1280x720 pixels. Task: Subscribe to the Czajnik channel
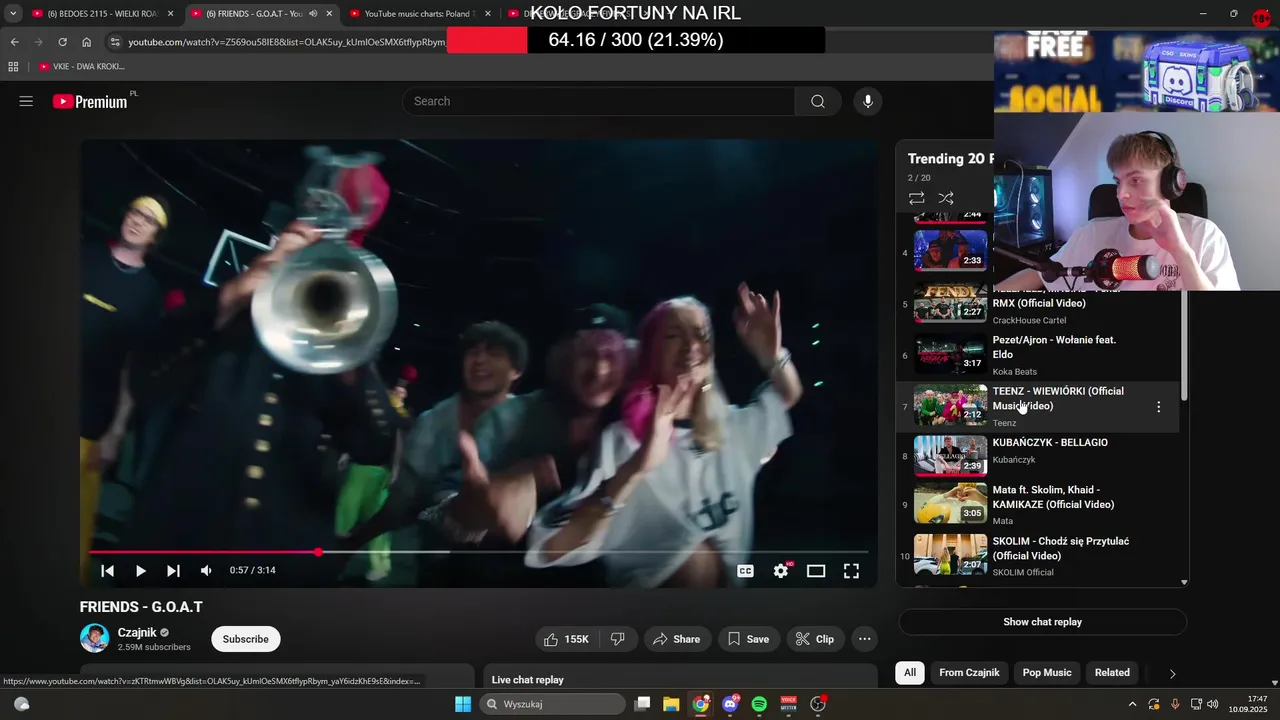pyautogui.click(x=245, y=639)
